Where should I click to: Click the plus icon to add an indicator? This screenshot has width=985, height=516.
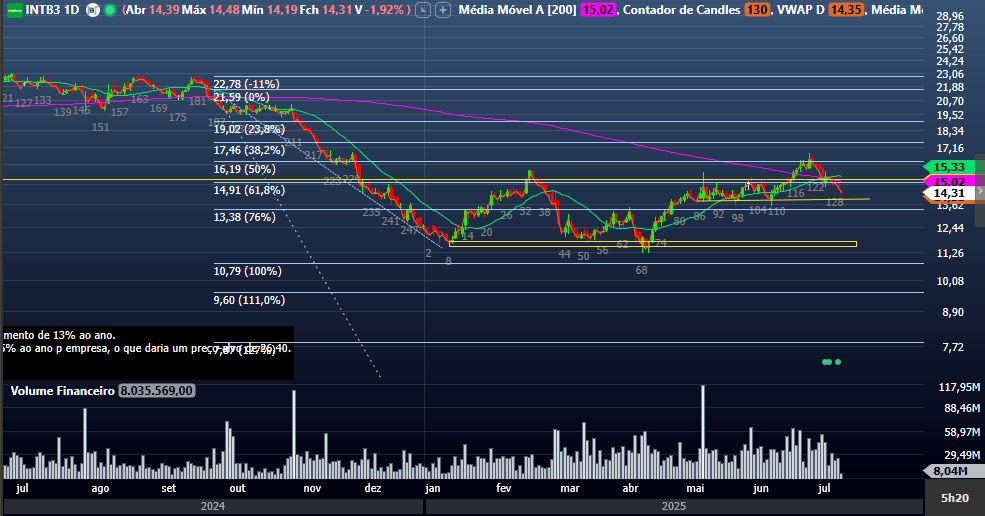point(441,8)
